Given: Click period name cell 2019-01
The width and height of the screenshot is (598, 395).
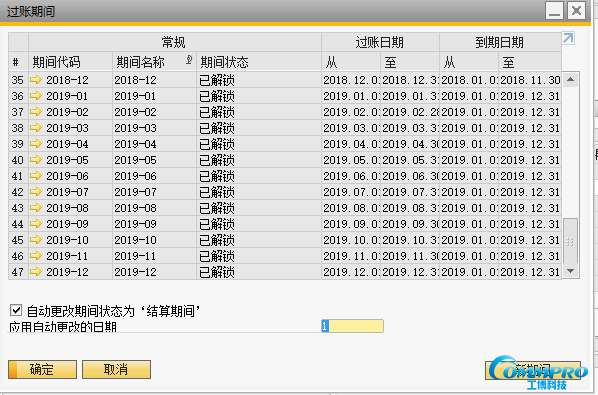Looking at the screenshot, I should tap(154, 96).
